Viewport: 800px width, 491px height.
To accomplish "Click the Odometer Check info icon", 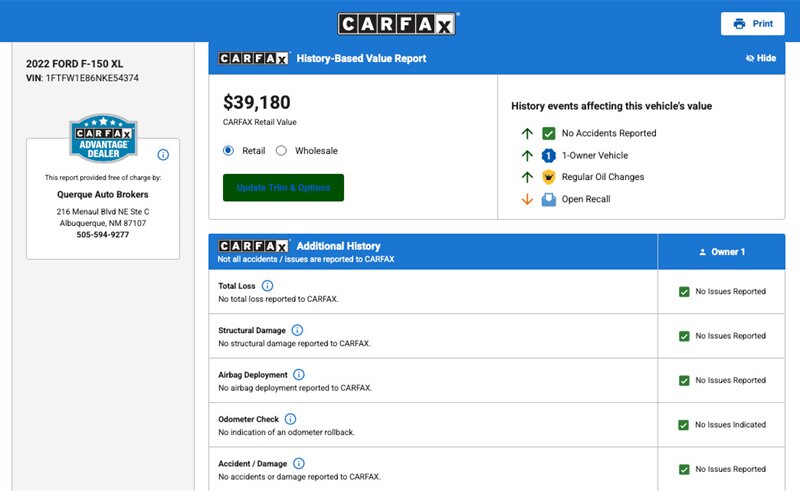I will click(290, 419).
